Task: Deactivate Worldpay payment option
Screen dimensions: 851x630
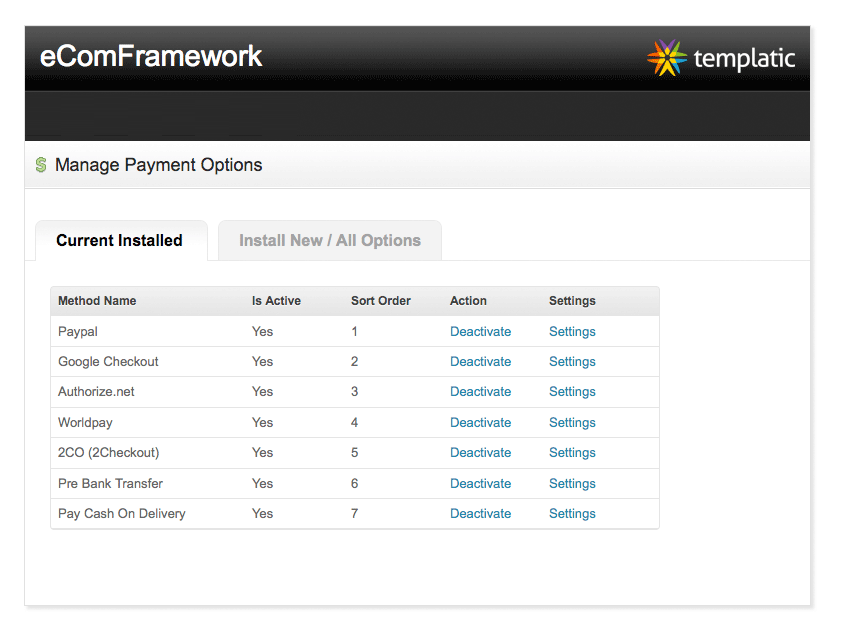Action: [x=480, y=423]
